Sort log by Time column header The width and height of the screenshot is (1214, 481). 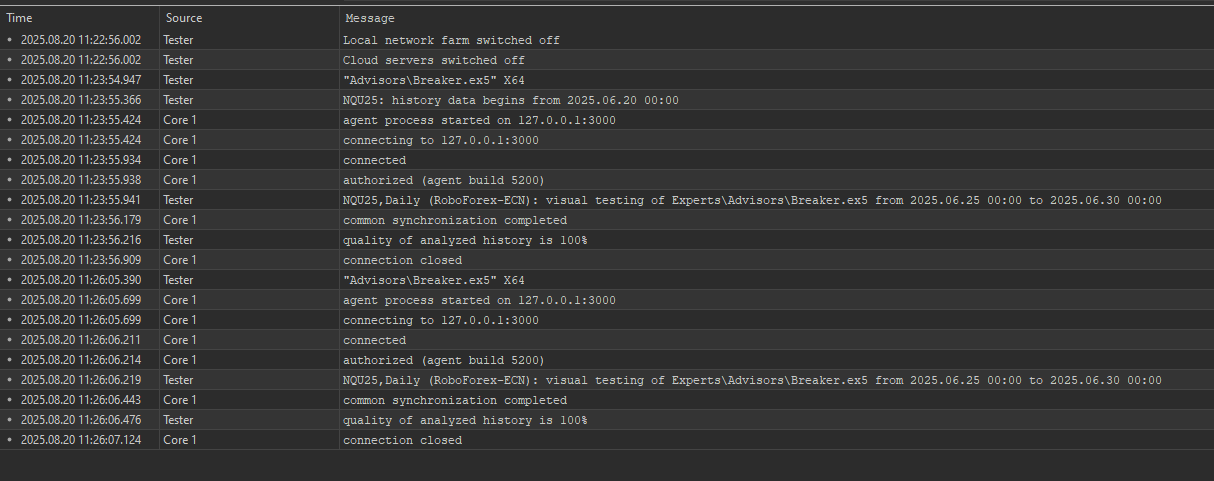[x=79, y=18]
